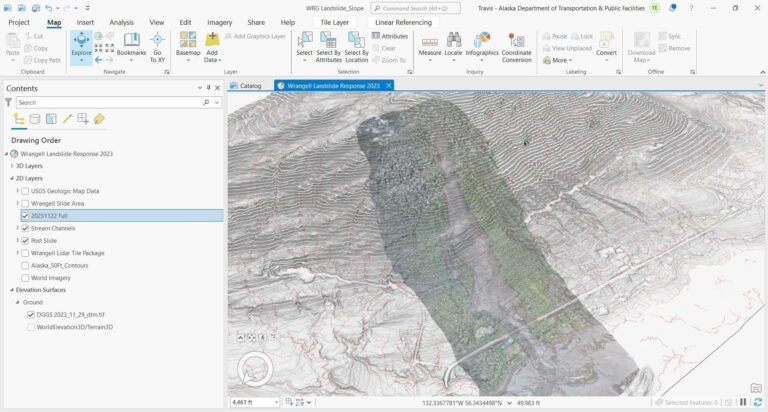Uncheck the 20231122 Full layer

coord(25,216)
